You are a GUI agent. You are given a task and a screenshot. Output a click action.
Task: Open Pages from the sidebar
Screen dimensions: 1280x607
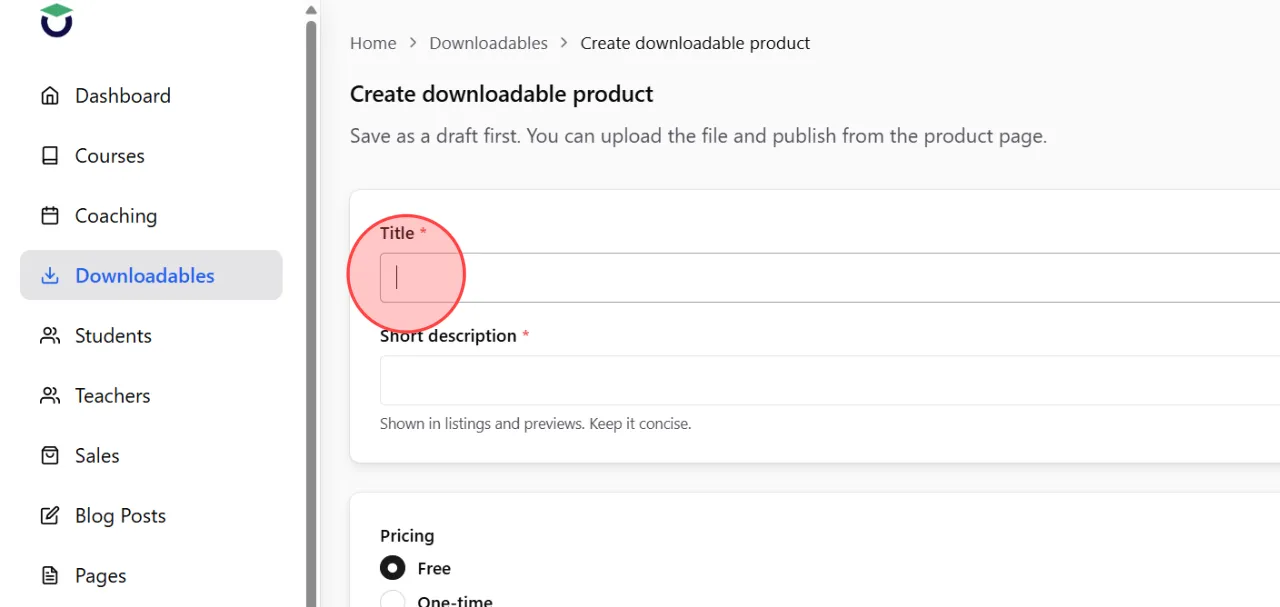click(x=151, y=576)
